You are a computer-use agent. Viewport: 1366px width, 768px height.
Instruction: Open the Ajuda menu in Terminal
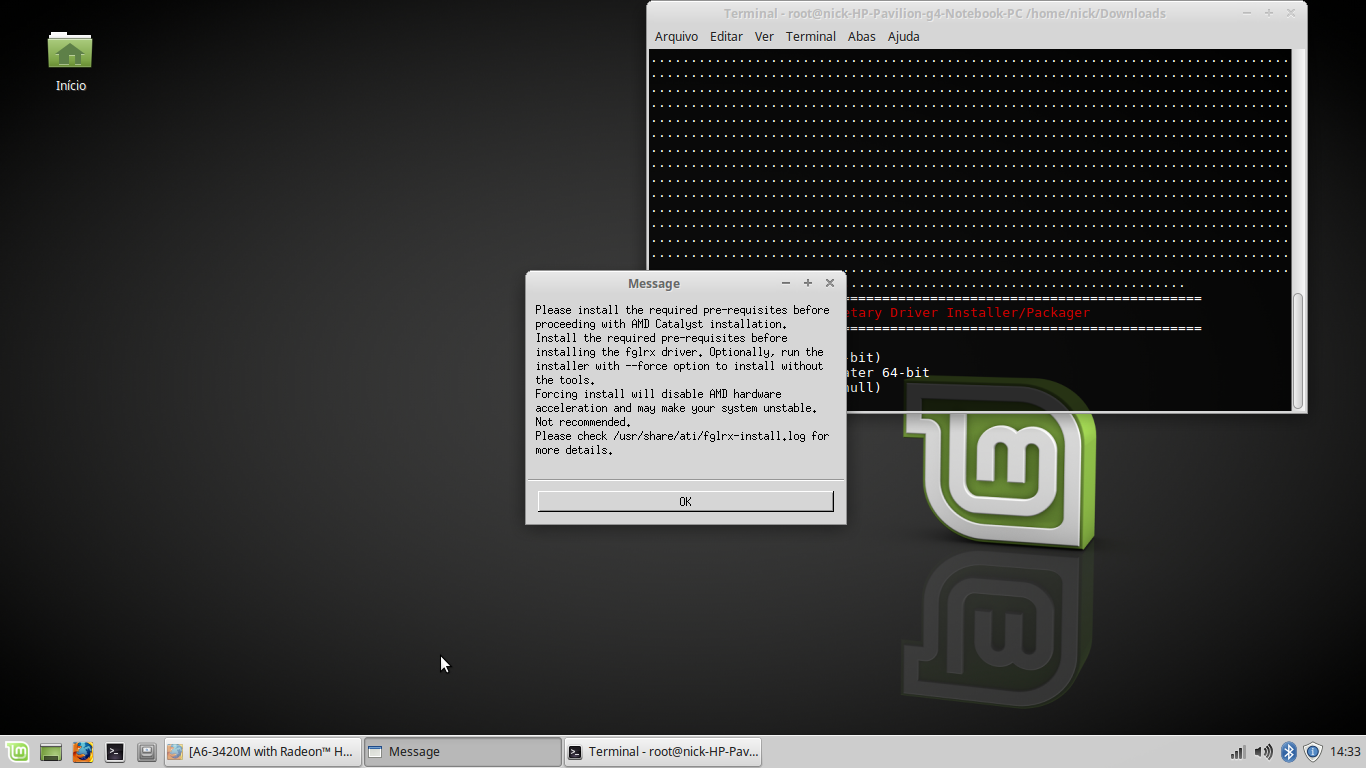click(x=904, y=36)
